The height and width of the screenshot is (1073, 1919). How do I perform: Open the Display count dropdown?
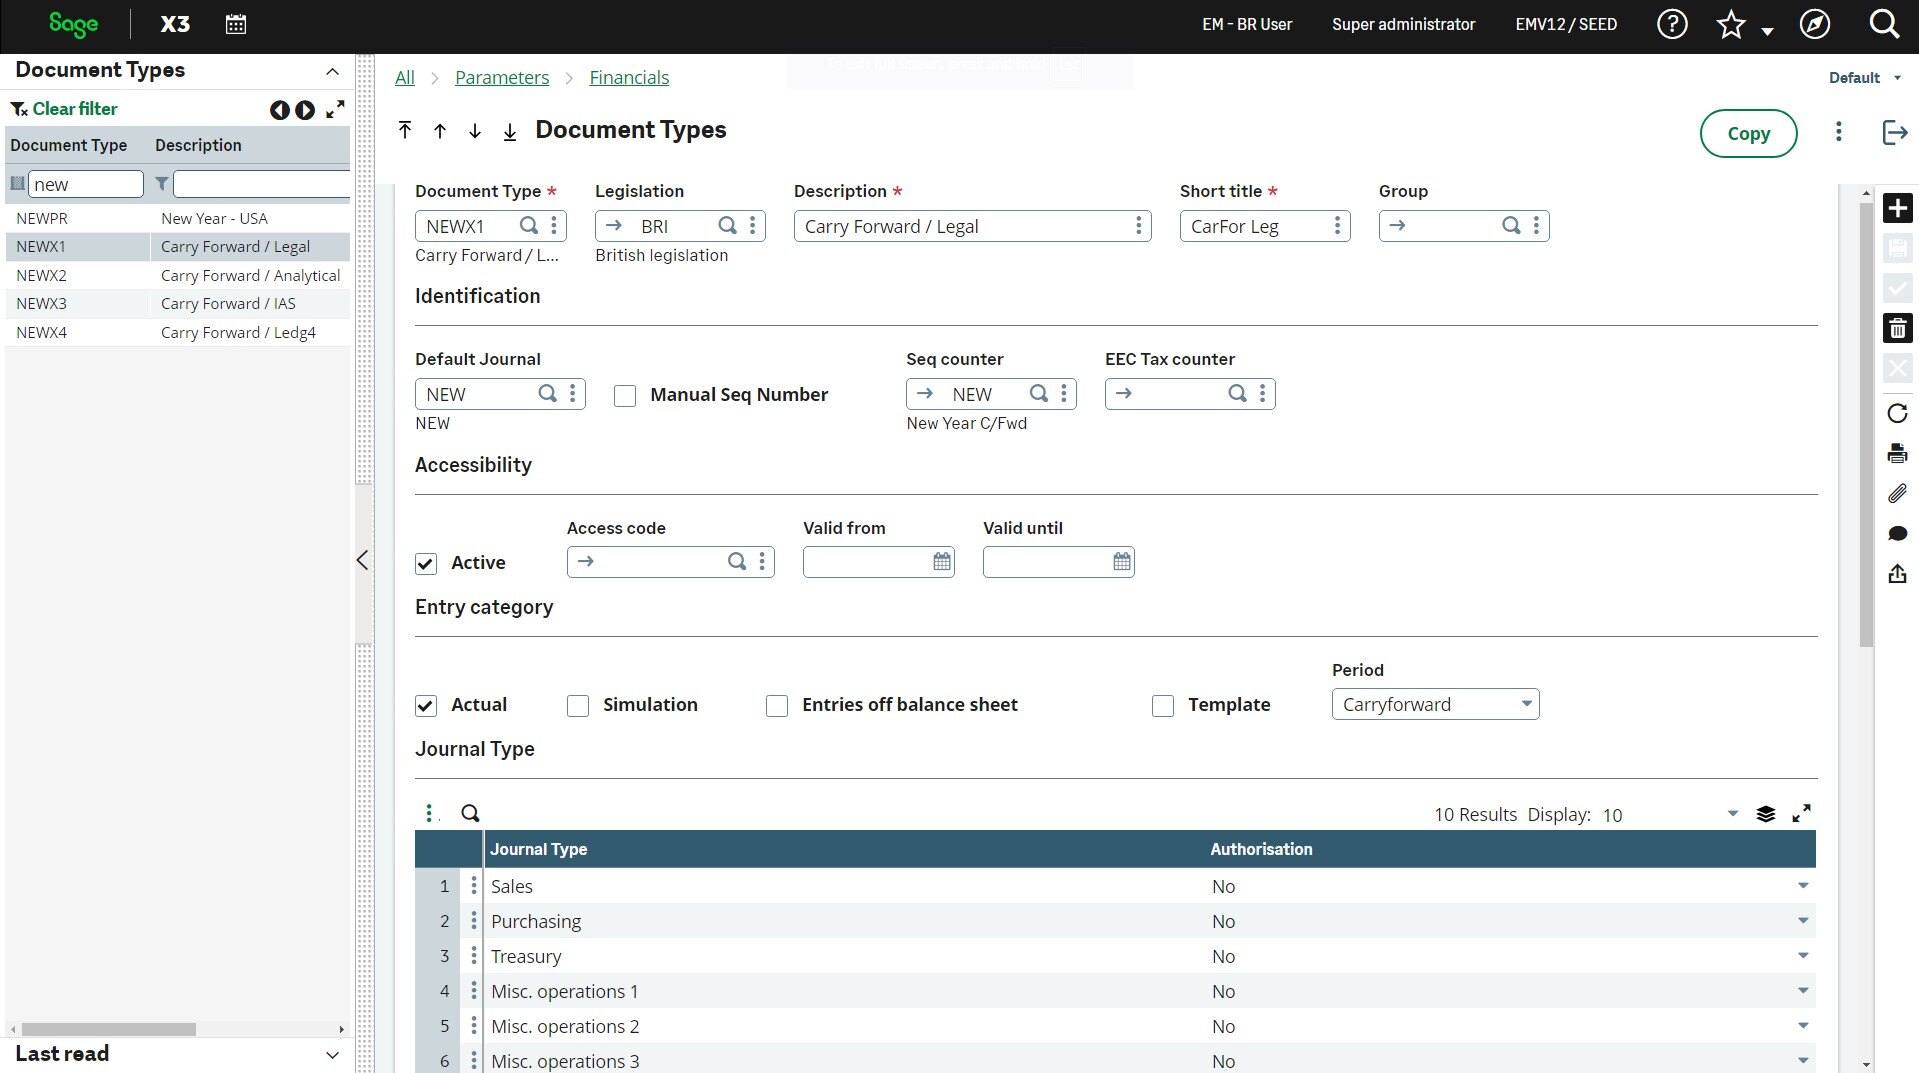[x=1733, y=814]
